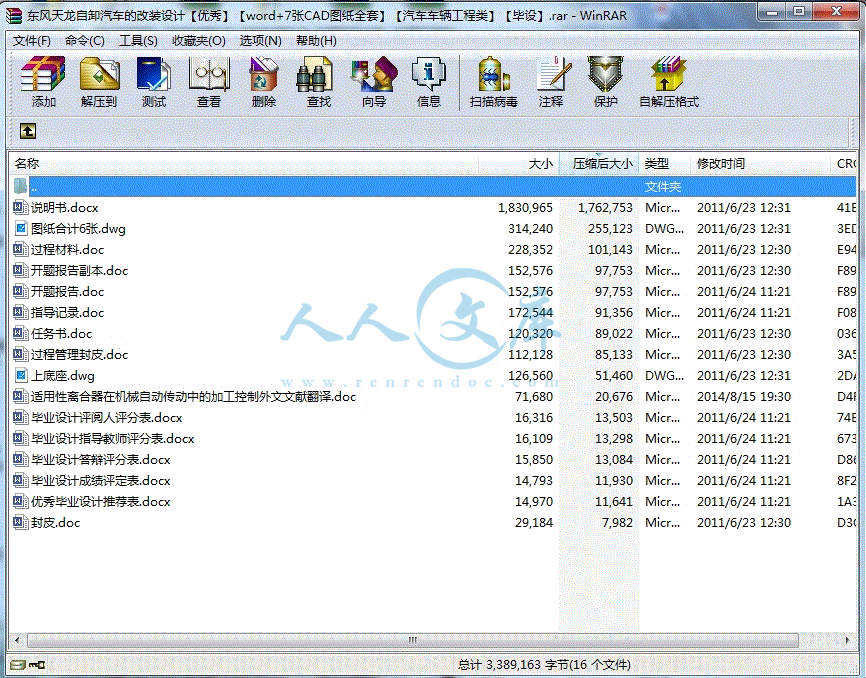
Task: Open the Help (帮助) menu
Action: pyautogui.click(x=316, y=41)
